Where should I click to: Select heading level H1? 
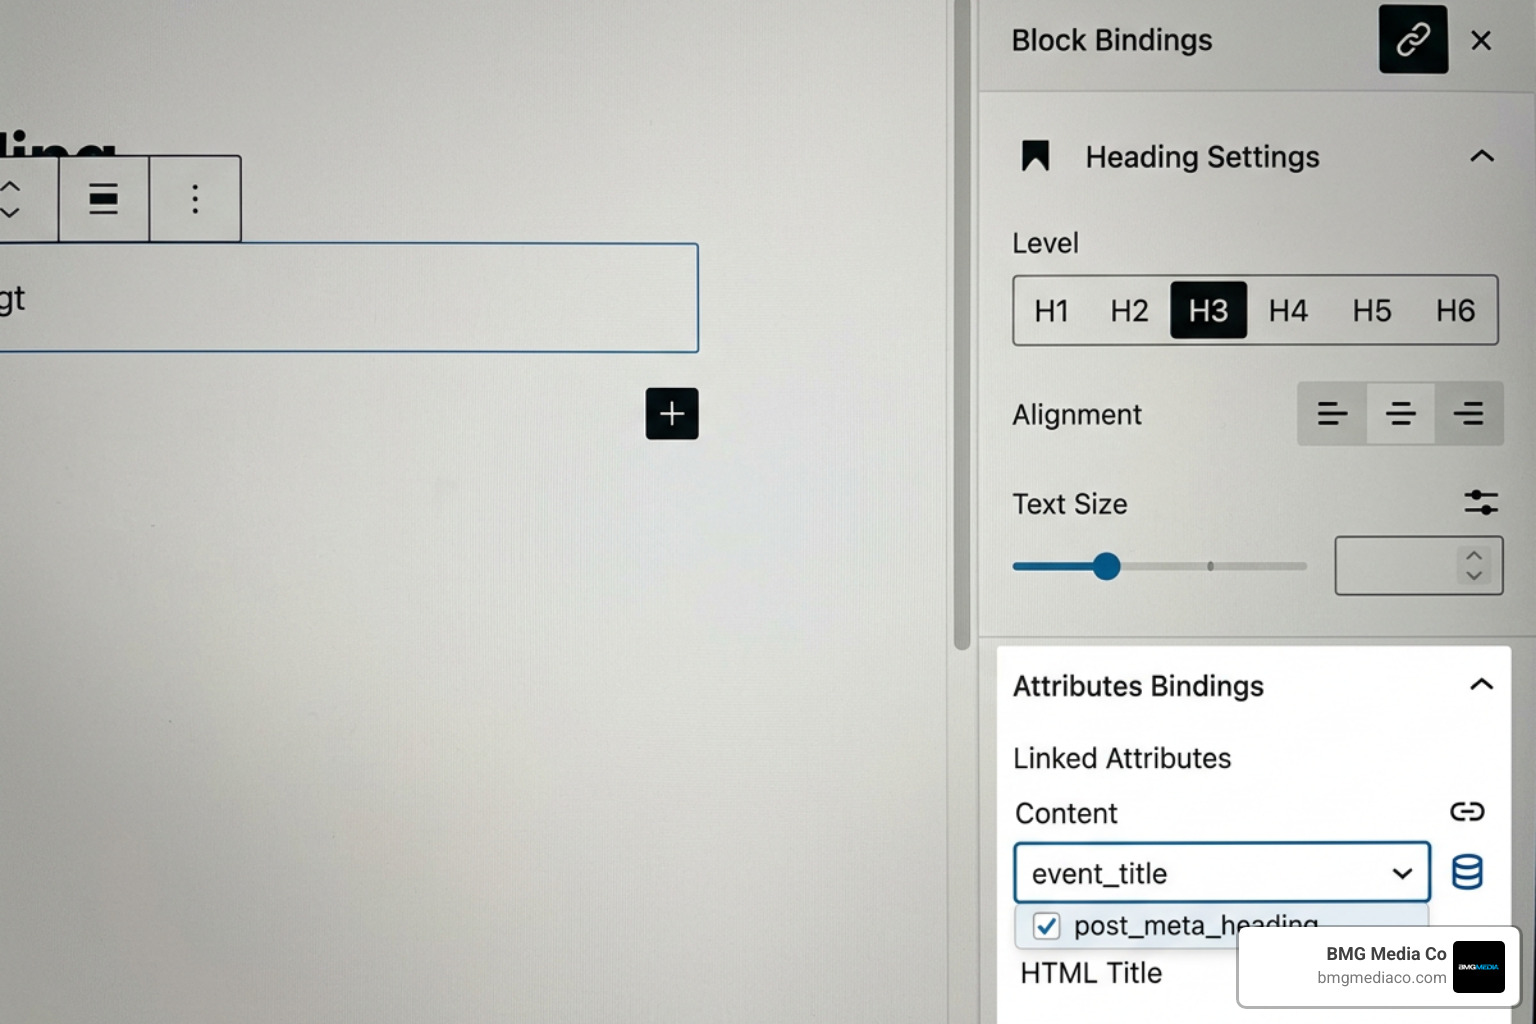1051,311
